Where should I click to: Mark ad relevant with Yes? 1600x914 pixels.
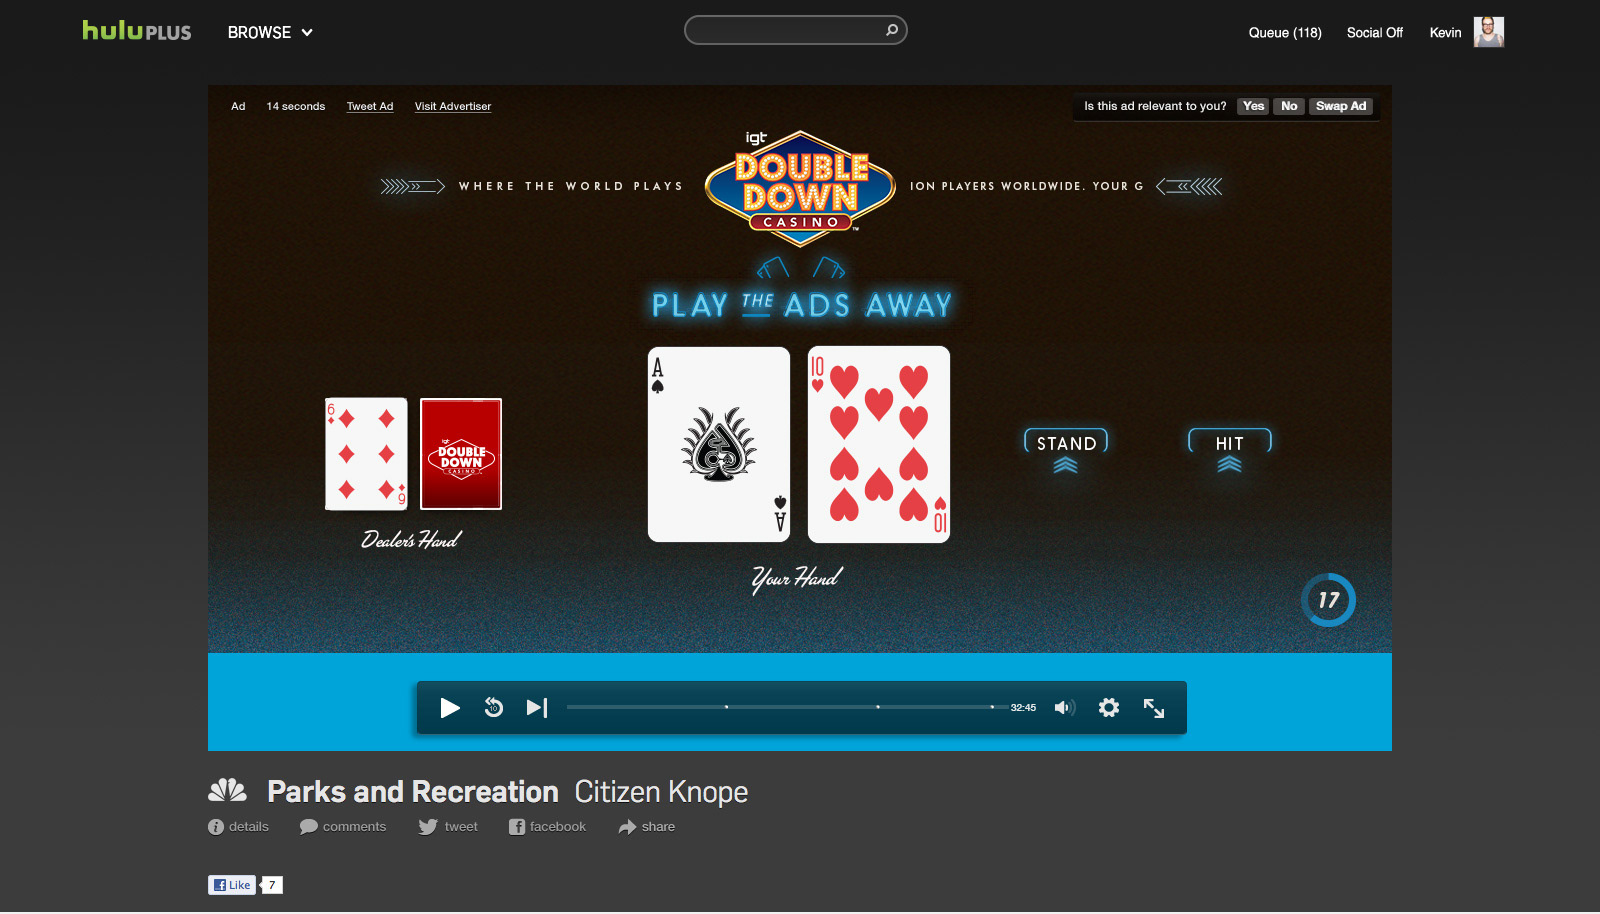point(1253,106)
